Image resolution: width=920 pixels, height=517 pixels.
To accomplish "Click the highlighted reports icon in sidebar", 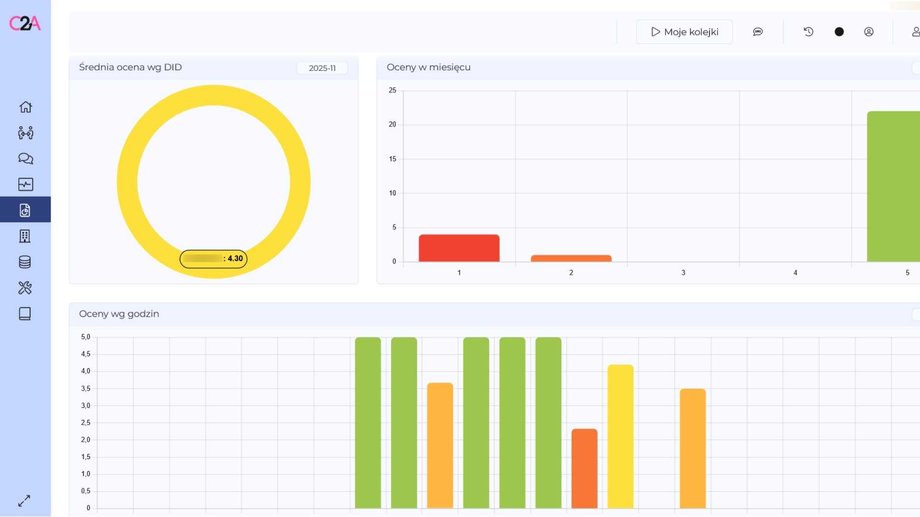I will point(25,210).
